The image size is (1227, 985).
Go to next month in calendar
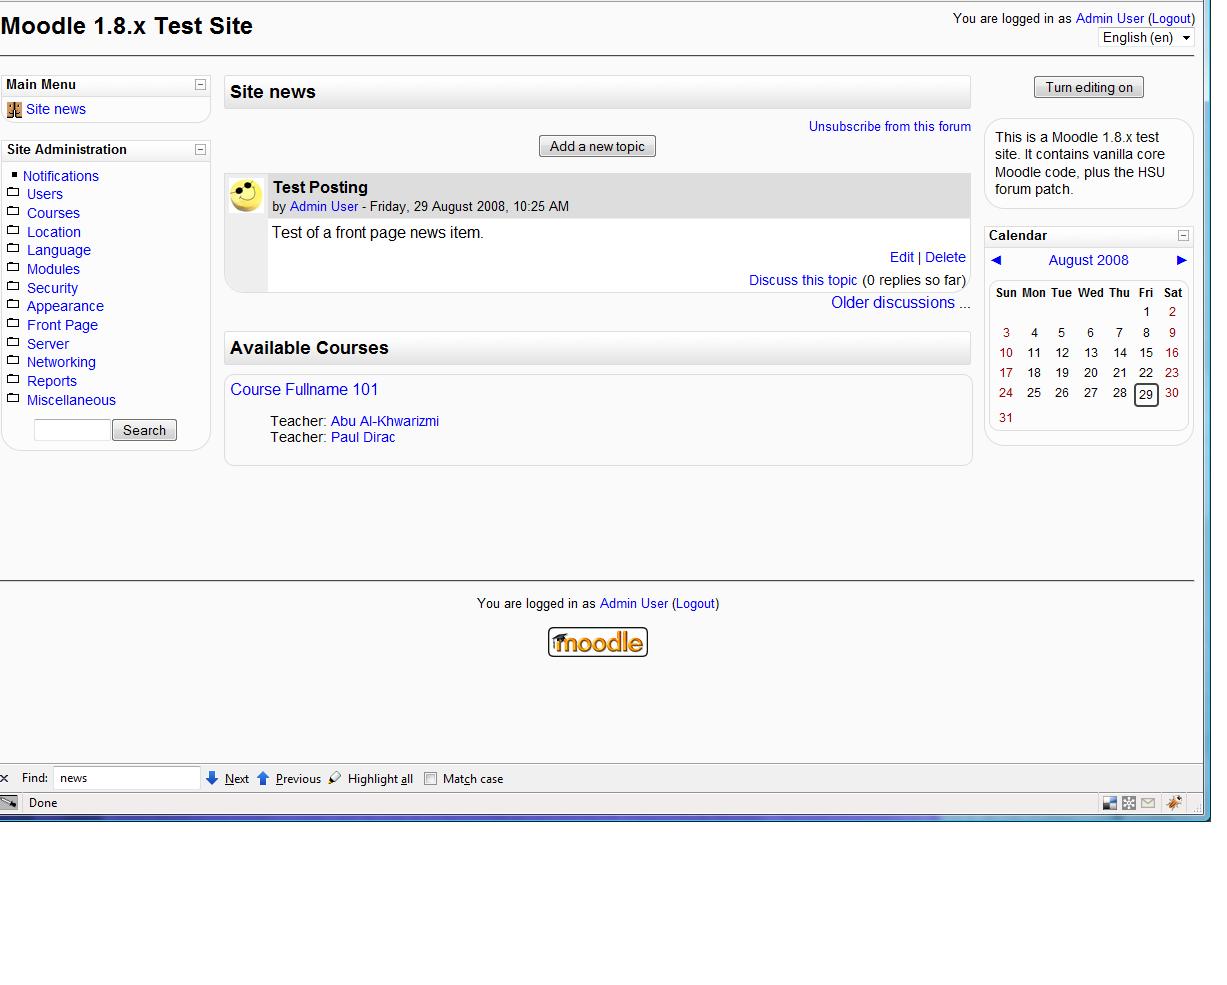[1181, 260]
